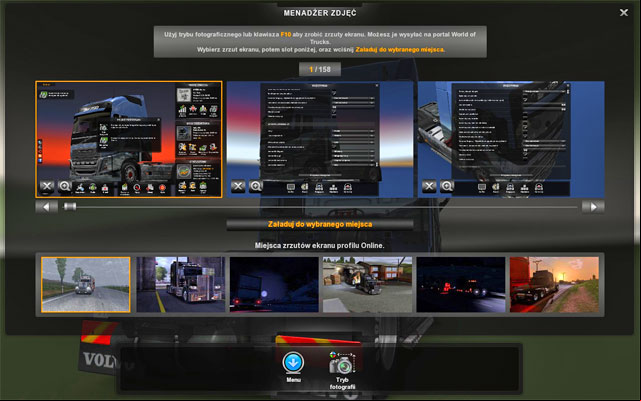Delete the first truck screenshot with X
This screenshot has height=401, width=641.
[47, 187]
